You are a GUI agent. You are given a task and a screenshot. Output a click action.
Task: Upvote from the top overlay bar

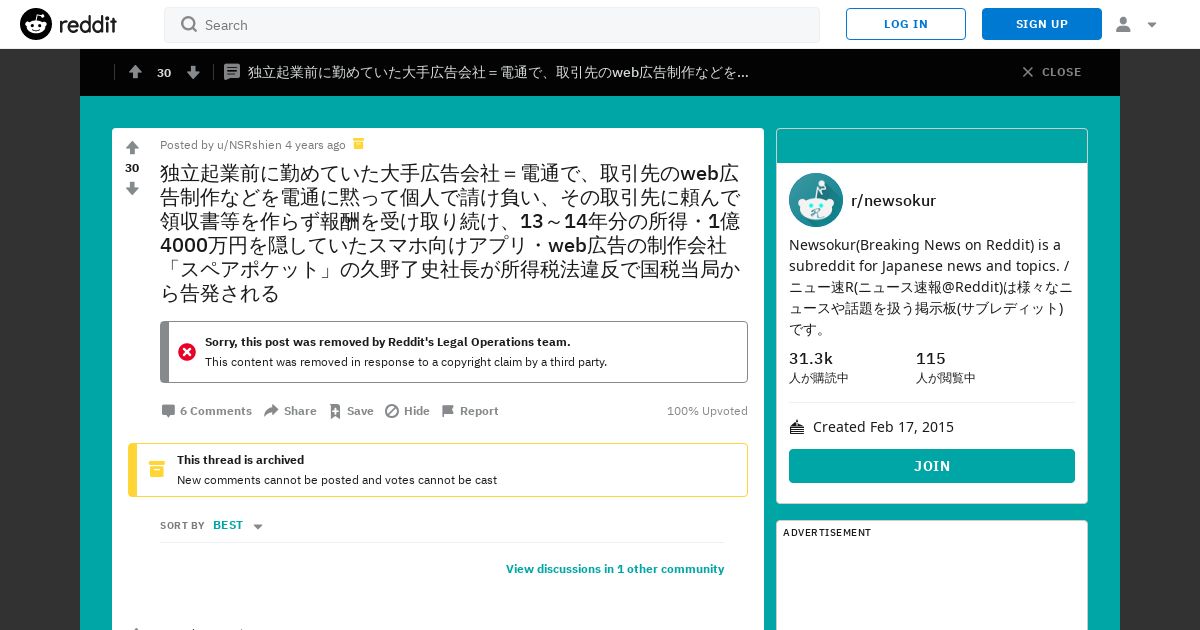(x=135, y=72)
